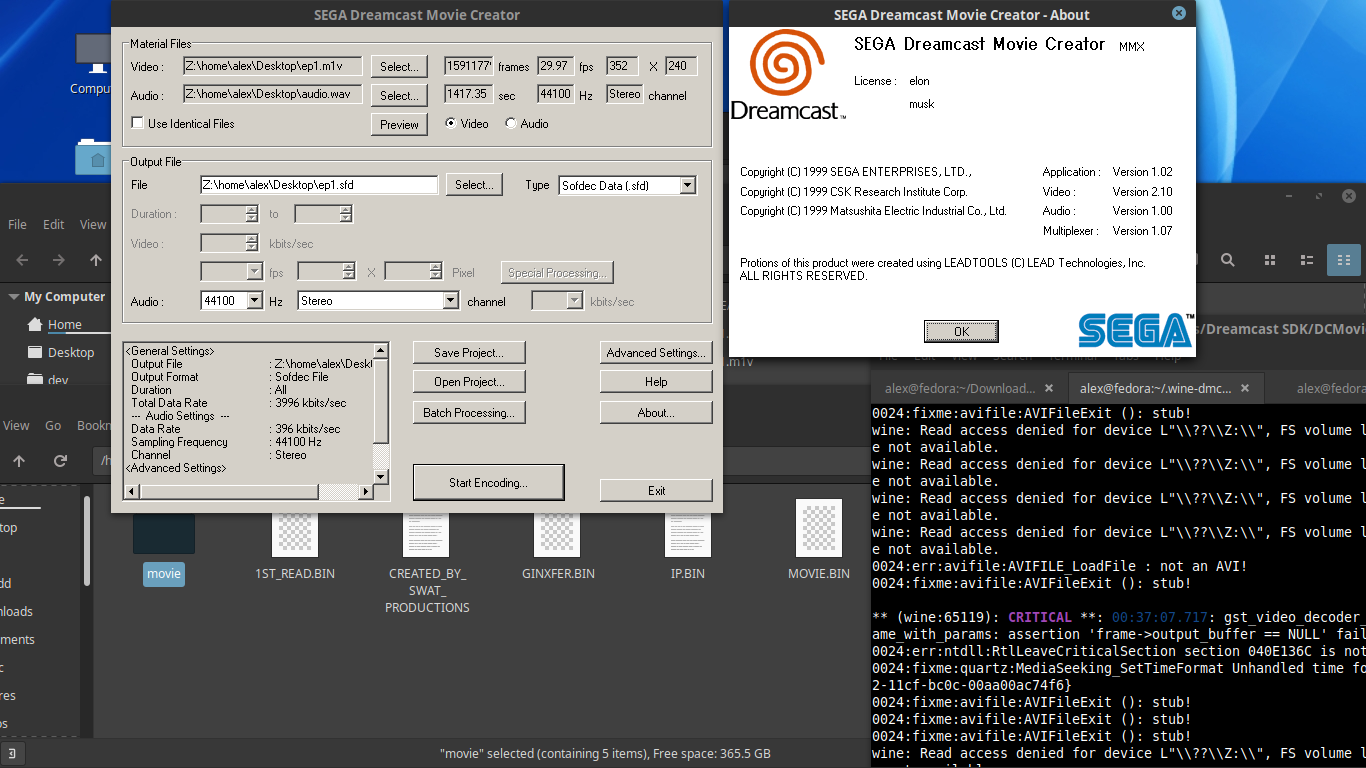Screen dimensions: 1366x768
Task: Click the Exit button
Action: pos(656,491)
